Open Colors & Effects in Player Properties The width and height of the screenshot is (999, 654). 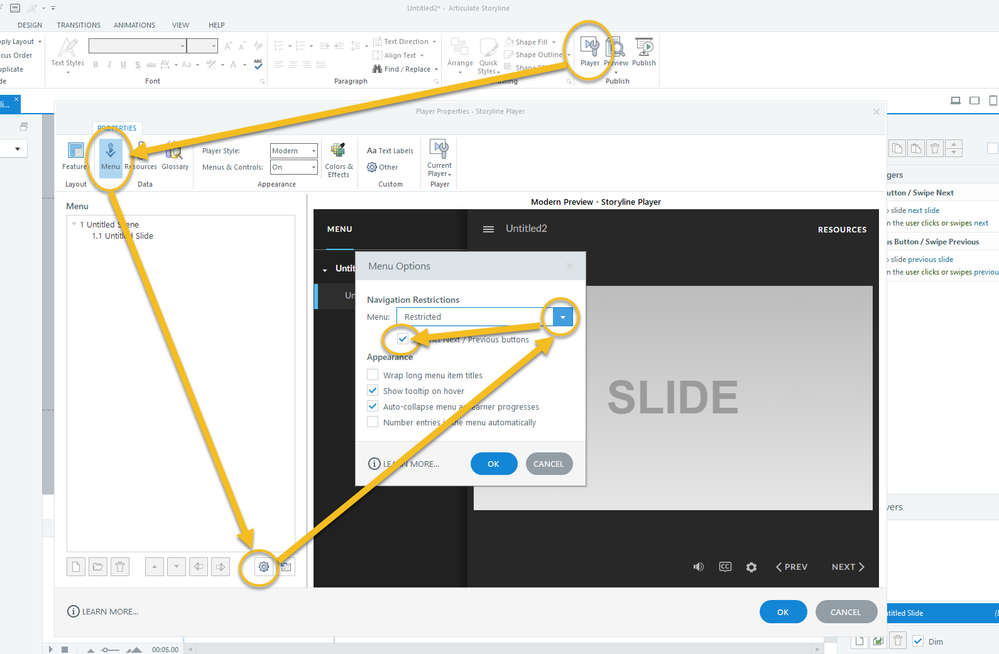click(338, 159)
